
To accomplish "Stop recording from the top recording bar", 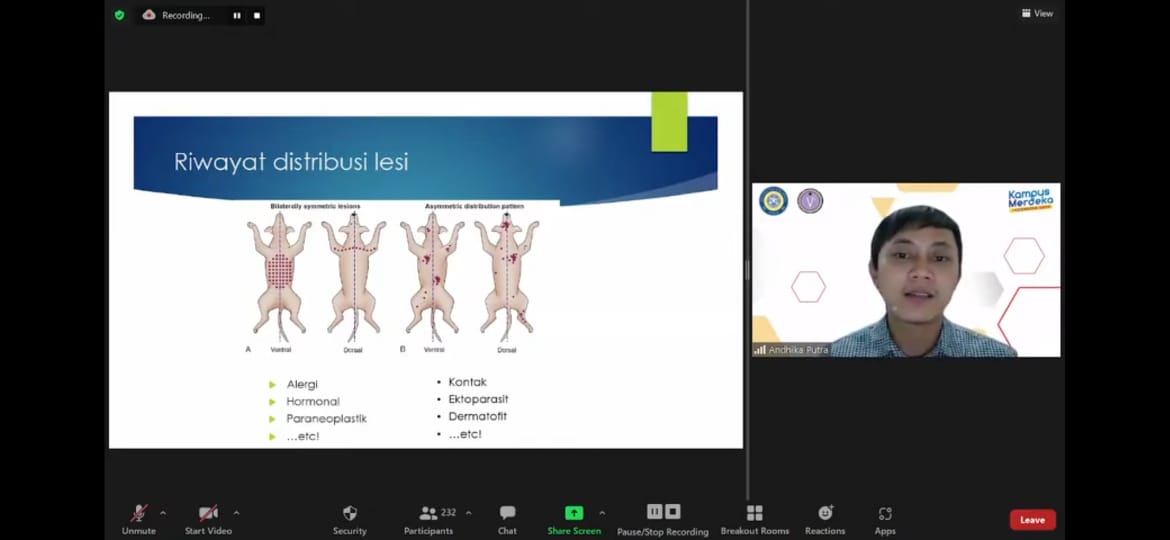I will pyautogui.click(x=257, y=15).
